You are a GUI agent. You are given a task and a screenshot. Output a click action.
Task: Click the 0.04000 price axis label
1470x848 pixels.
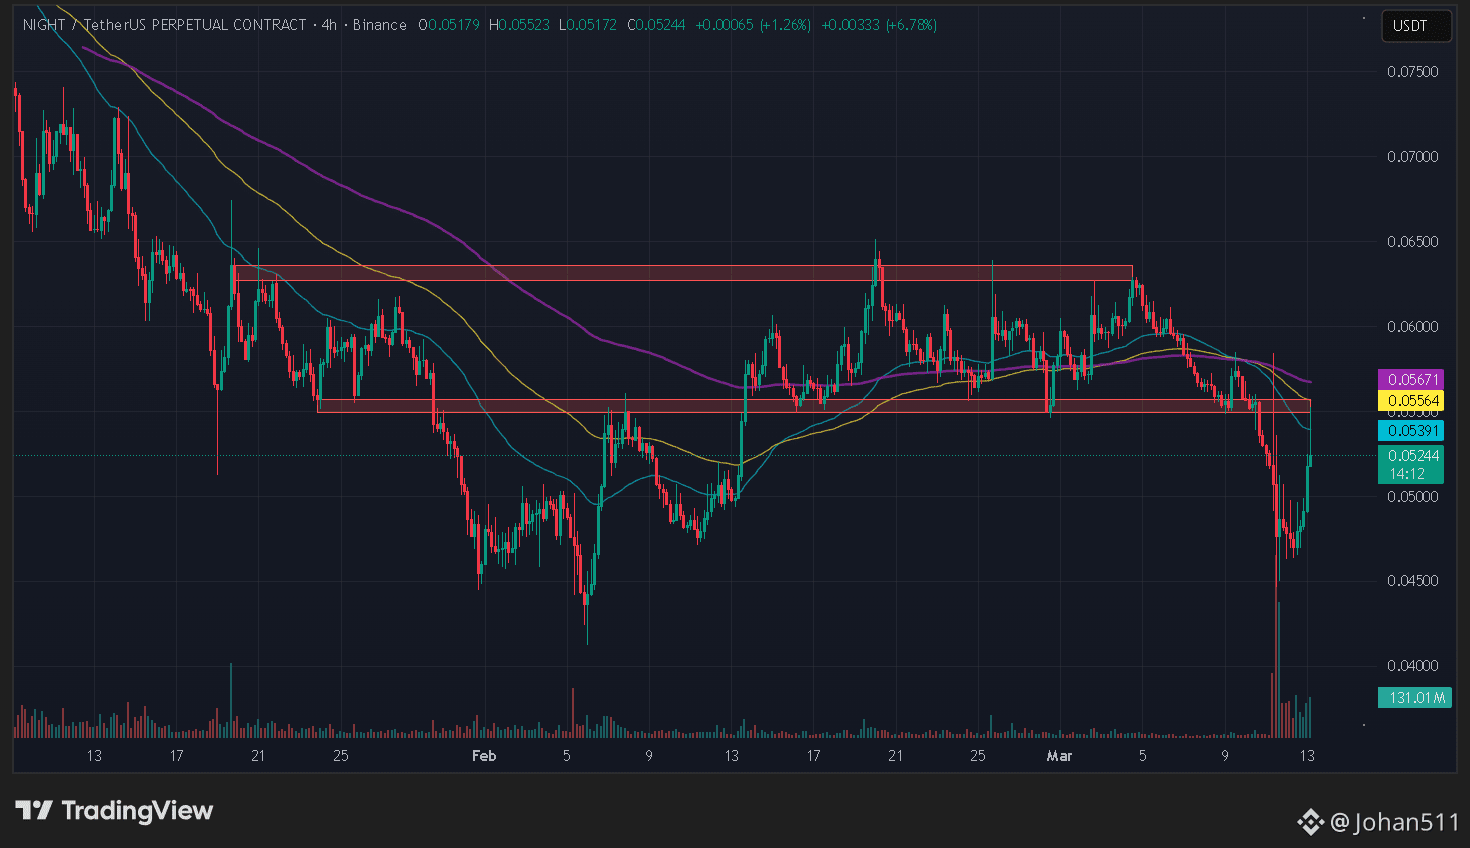point(1412,666)
